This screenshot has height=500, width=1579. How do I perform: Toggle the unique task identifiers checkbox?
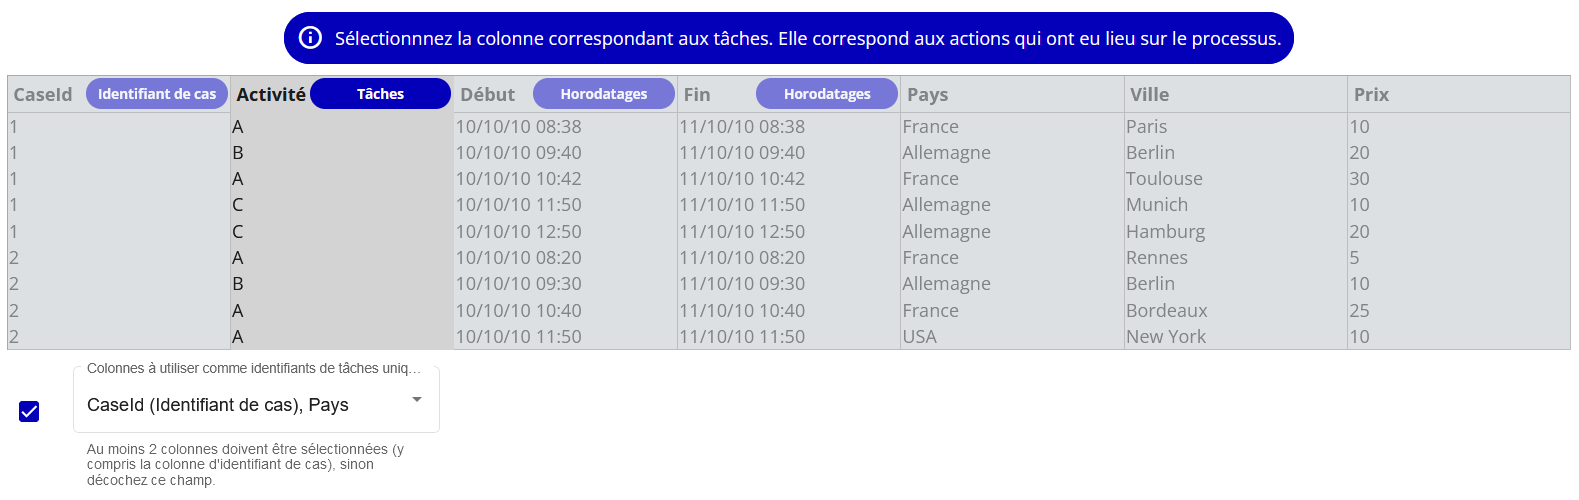pos(29,411)
